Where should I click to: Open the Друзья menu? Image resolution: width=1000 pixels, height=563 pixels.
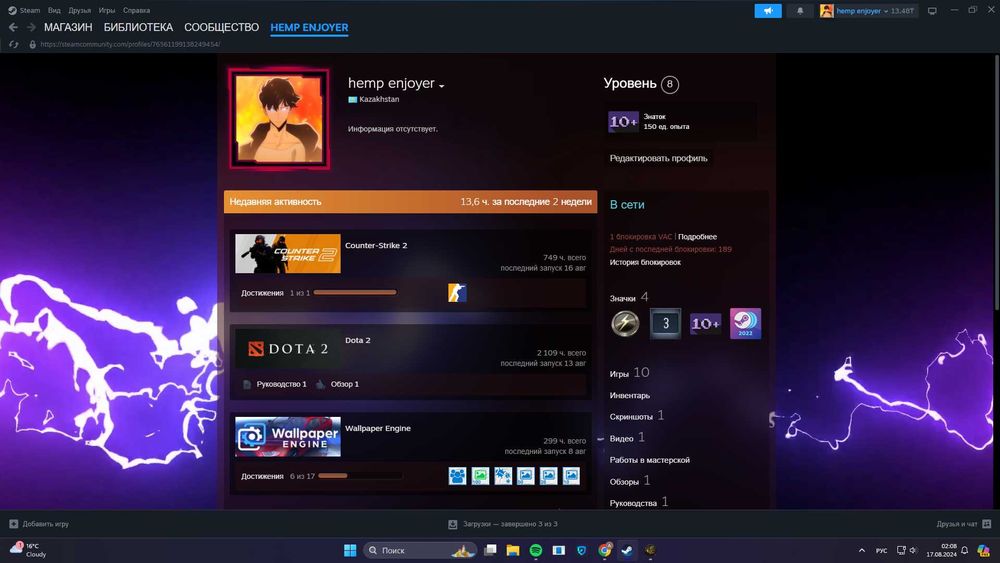(80, 10)
